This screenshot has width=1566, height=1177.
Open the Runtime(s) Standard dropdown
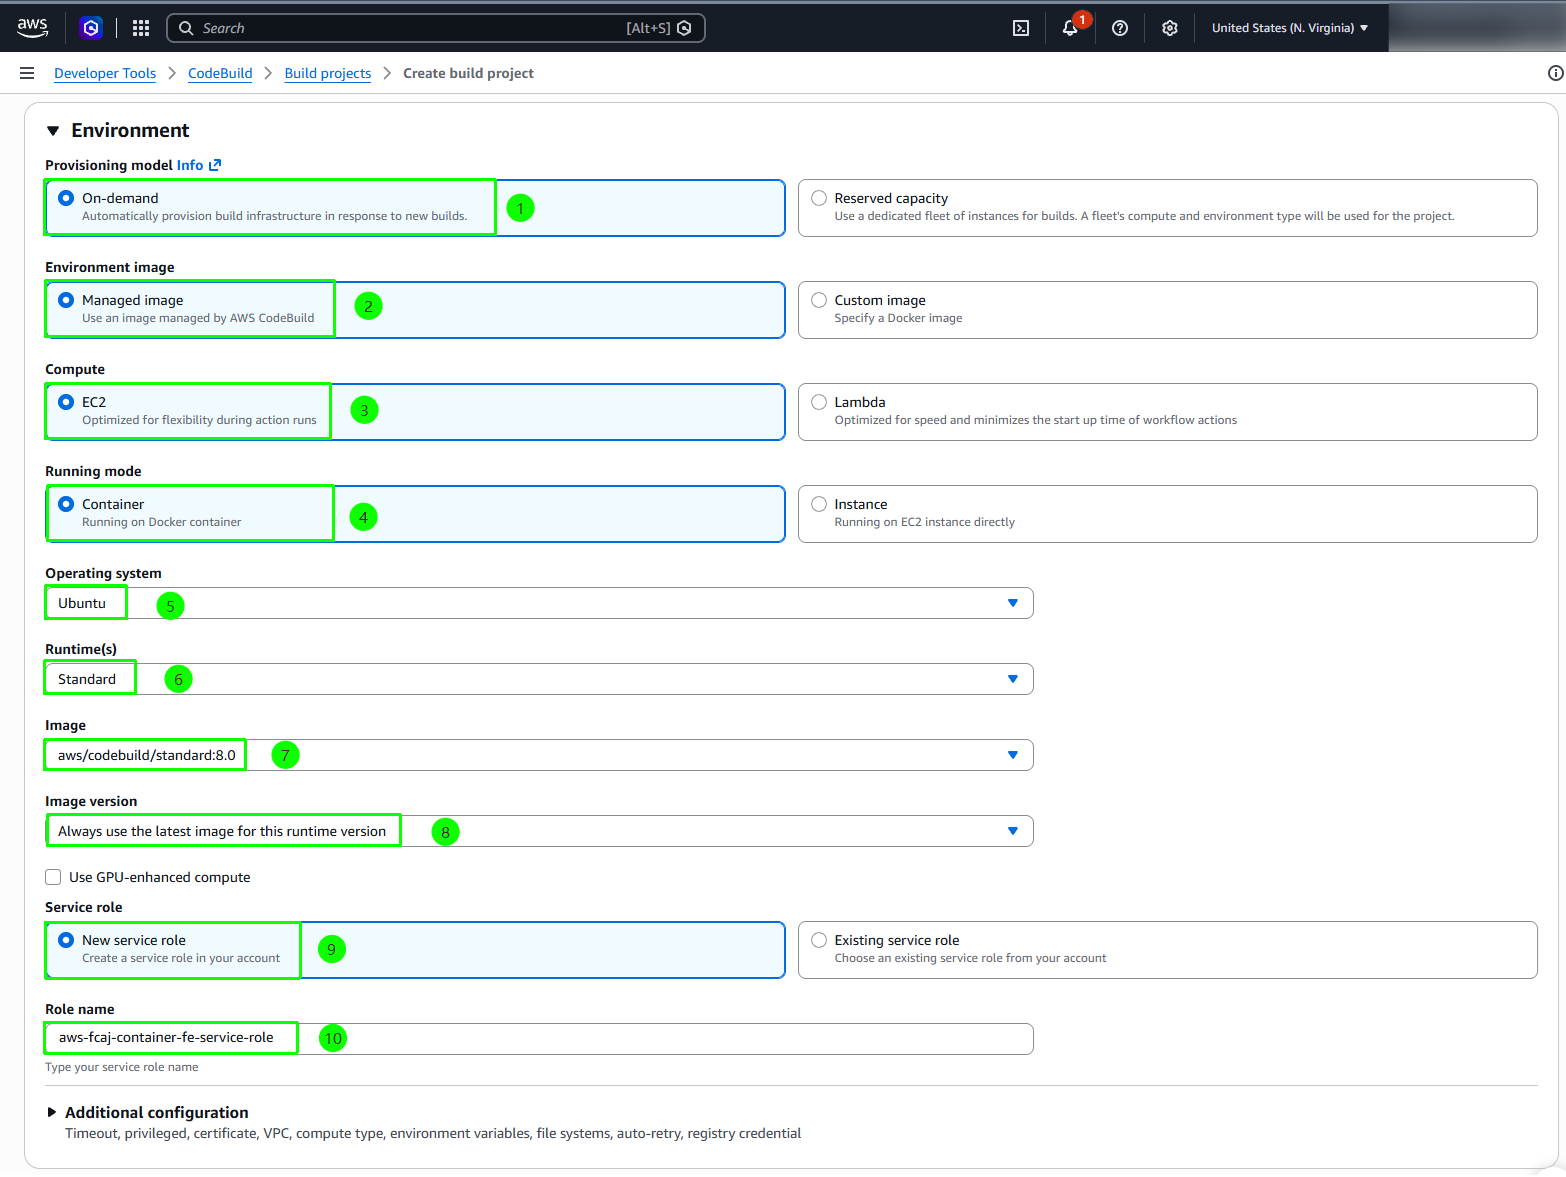[539, 679]
